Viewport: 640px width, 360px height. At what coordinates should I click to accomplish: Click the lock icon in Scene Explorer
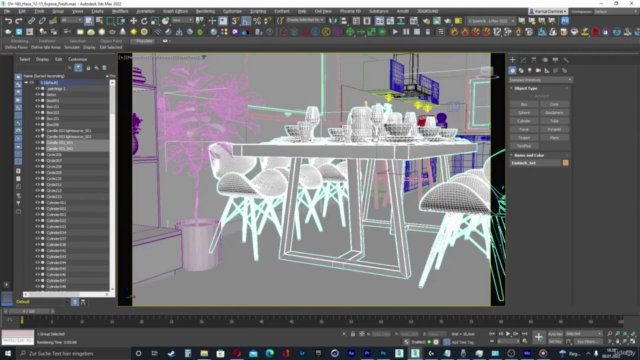[88, 68]
